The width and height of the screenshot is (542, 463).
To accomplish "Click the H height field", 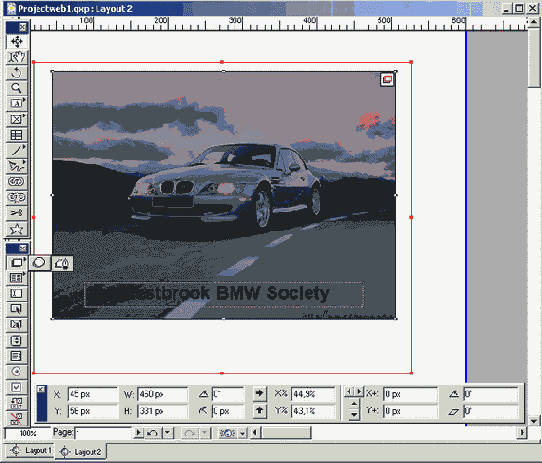I will [162, 411].
